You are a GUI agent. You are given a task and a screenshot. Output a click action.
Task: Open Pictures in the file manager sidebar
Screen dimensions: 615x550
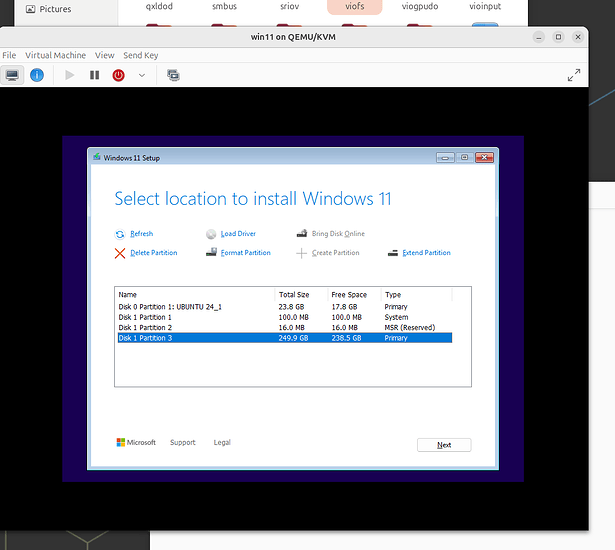[x=49, y=9]
